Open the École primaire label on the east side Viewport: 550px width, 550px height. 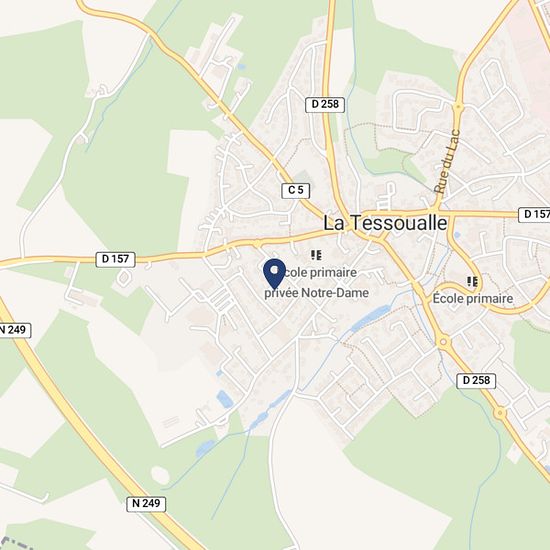pos(472,299)
